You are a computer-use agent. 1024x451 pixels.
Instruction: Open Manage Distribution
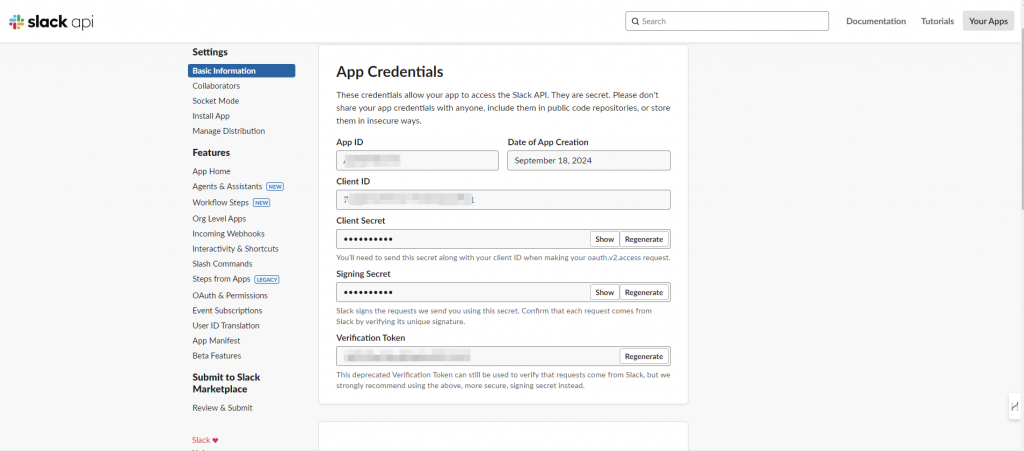(x=229, y=131)
